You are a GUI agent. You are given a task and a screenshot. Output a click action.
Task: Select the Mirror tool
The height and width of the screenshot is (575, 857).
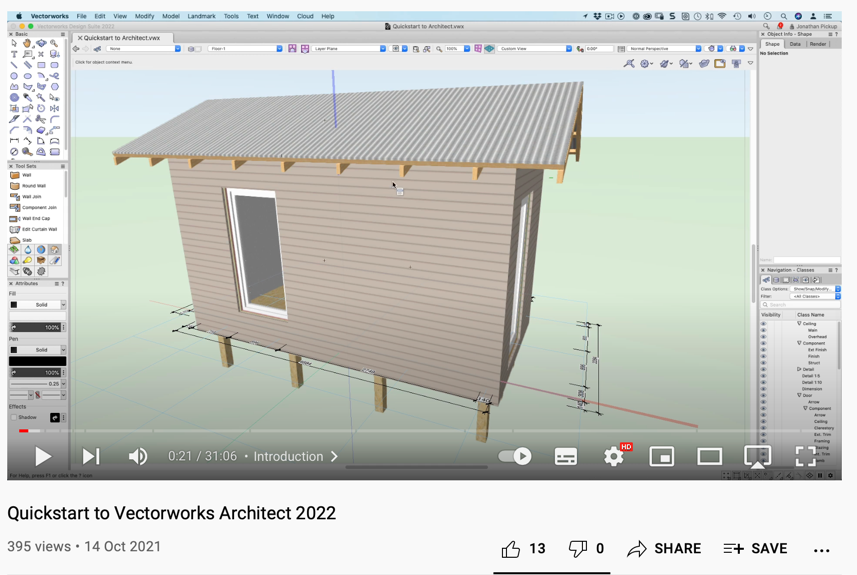tap(54, 108)
